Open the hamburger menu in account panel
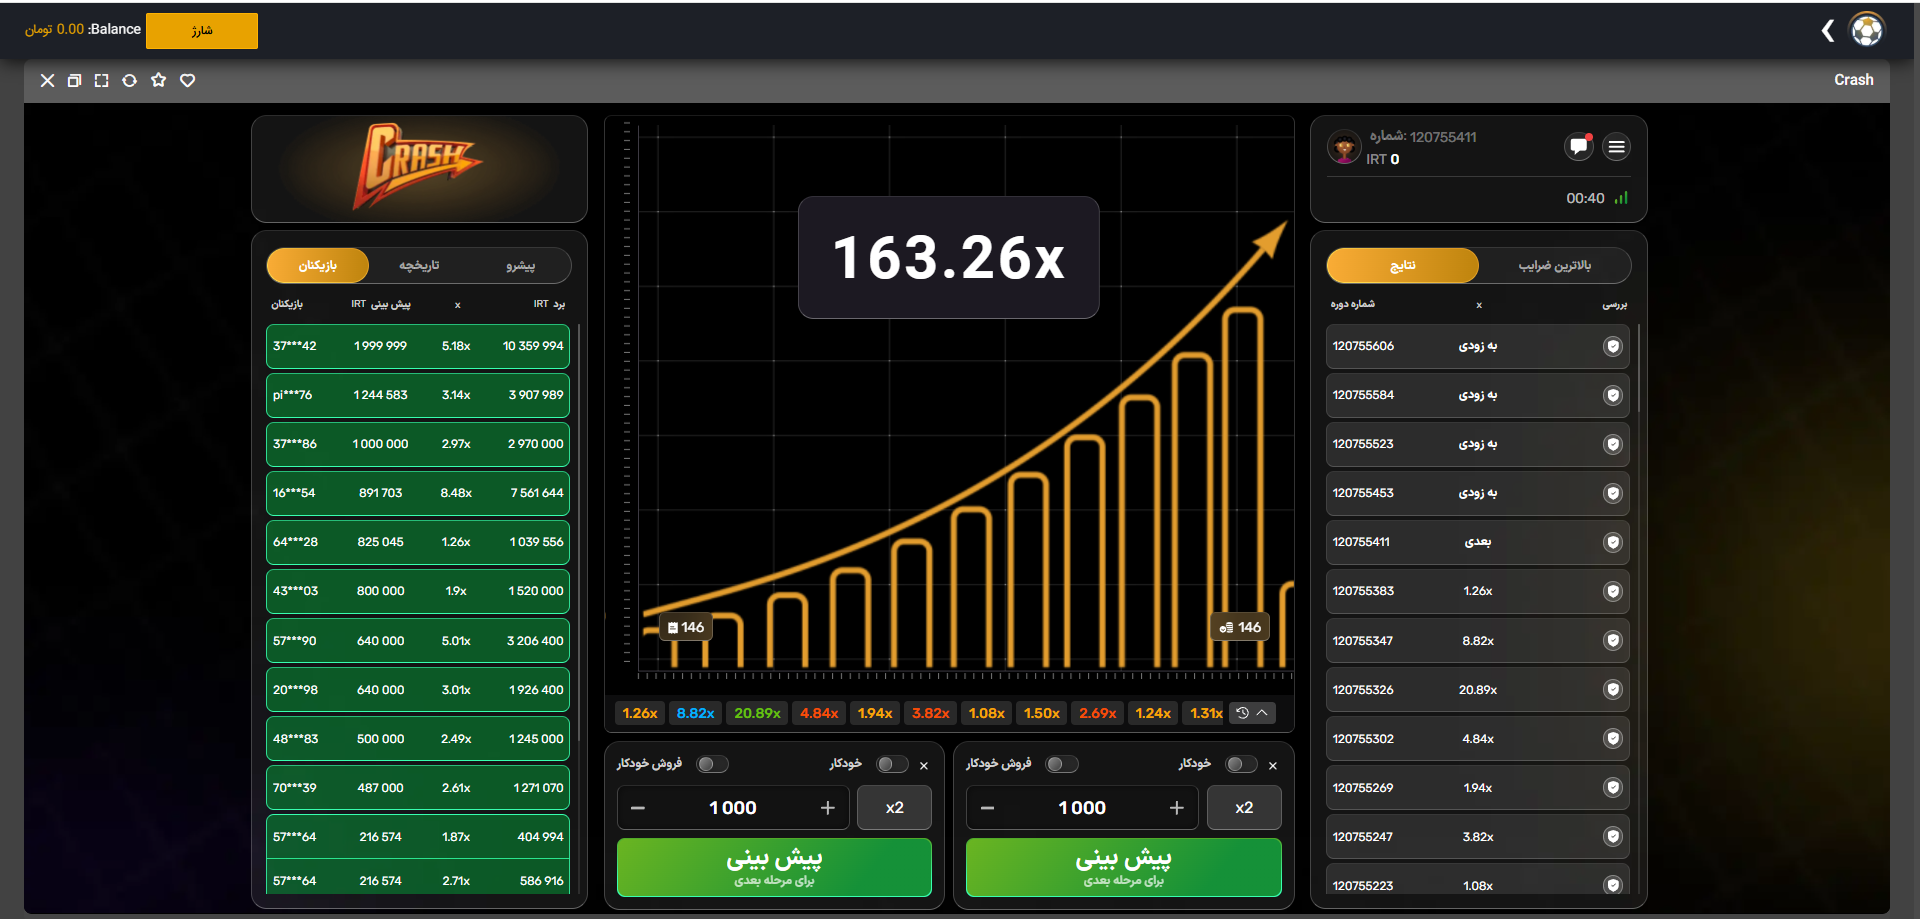Screen dimensions: 1920x919 tap(1616, 147)
